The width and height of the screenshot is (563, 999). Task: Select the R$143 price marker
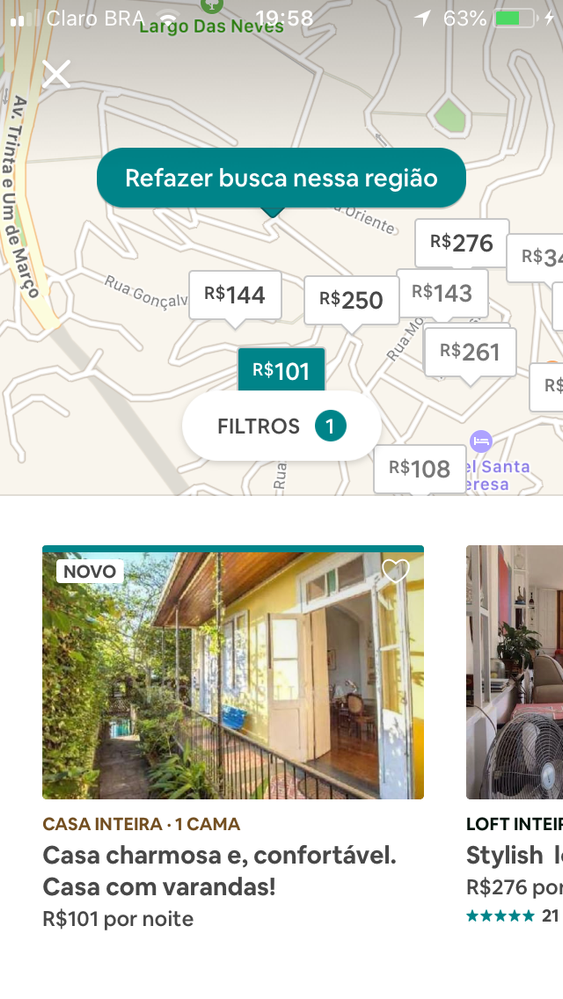pos(442,293)
